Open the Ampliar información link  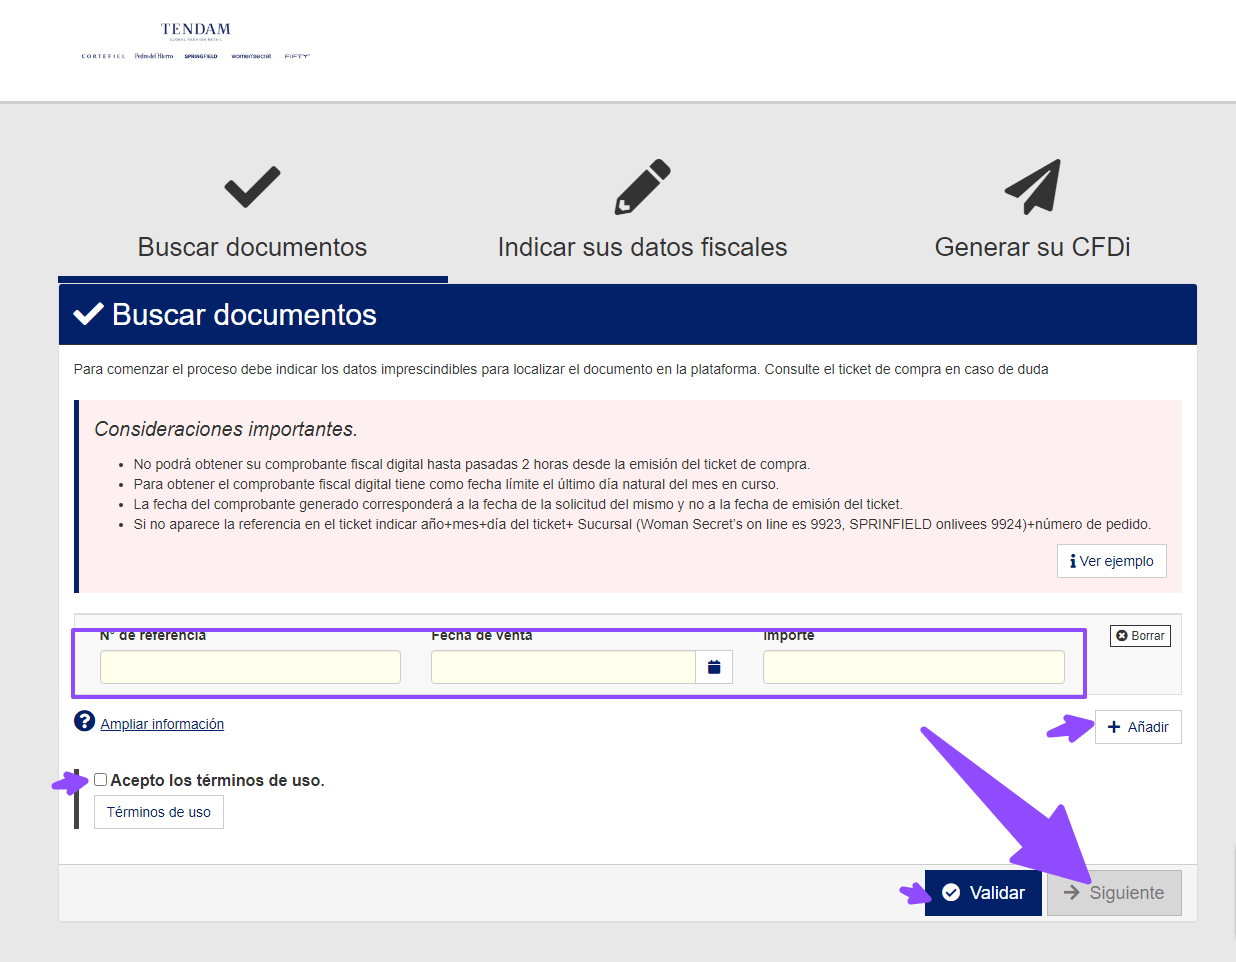tap(162, 724)
